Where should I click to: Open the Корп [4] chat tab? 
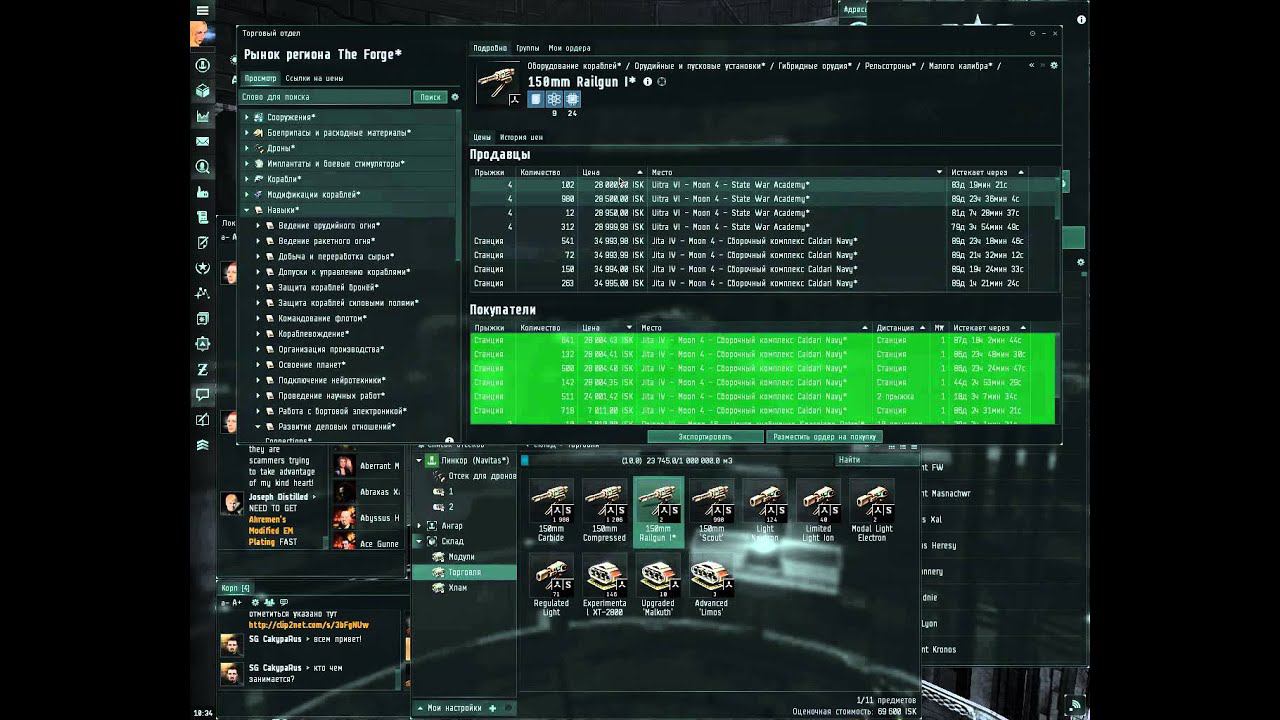tap(236, 588)
